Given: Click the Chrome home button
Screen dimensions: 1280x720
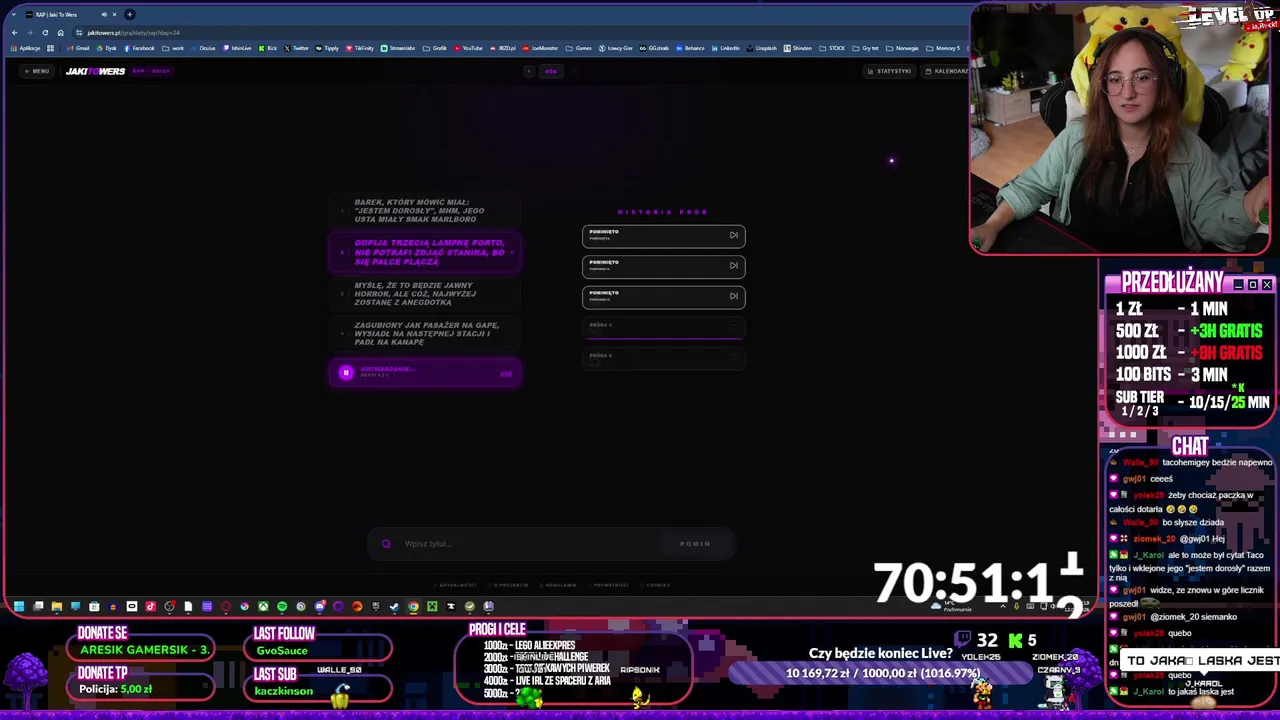Looking at the screenshot, I should (x=60, y=32).
